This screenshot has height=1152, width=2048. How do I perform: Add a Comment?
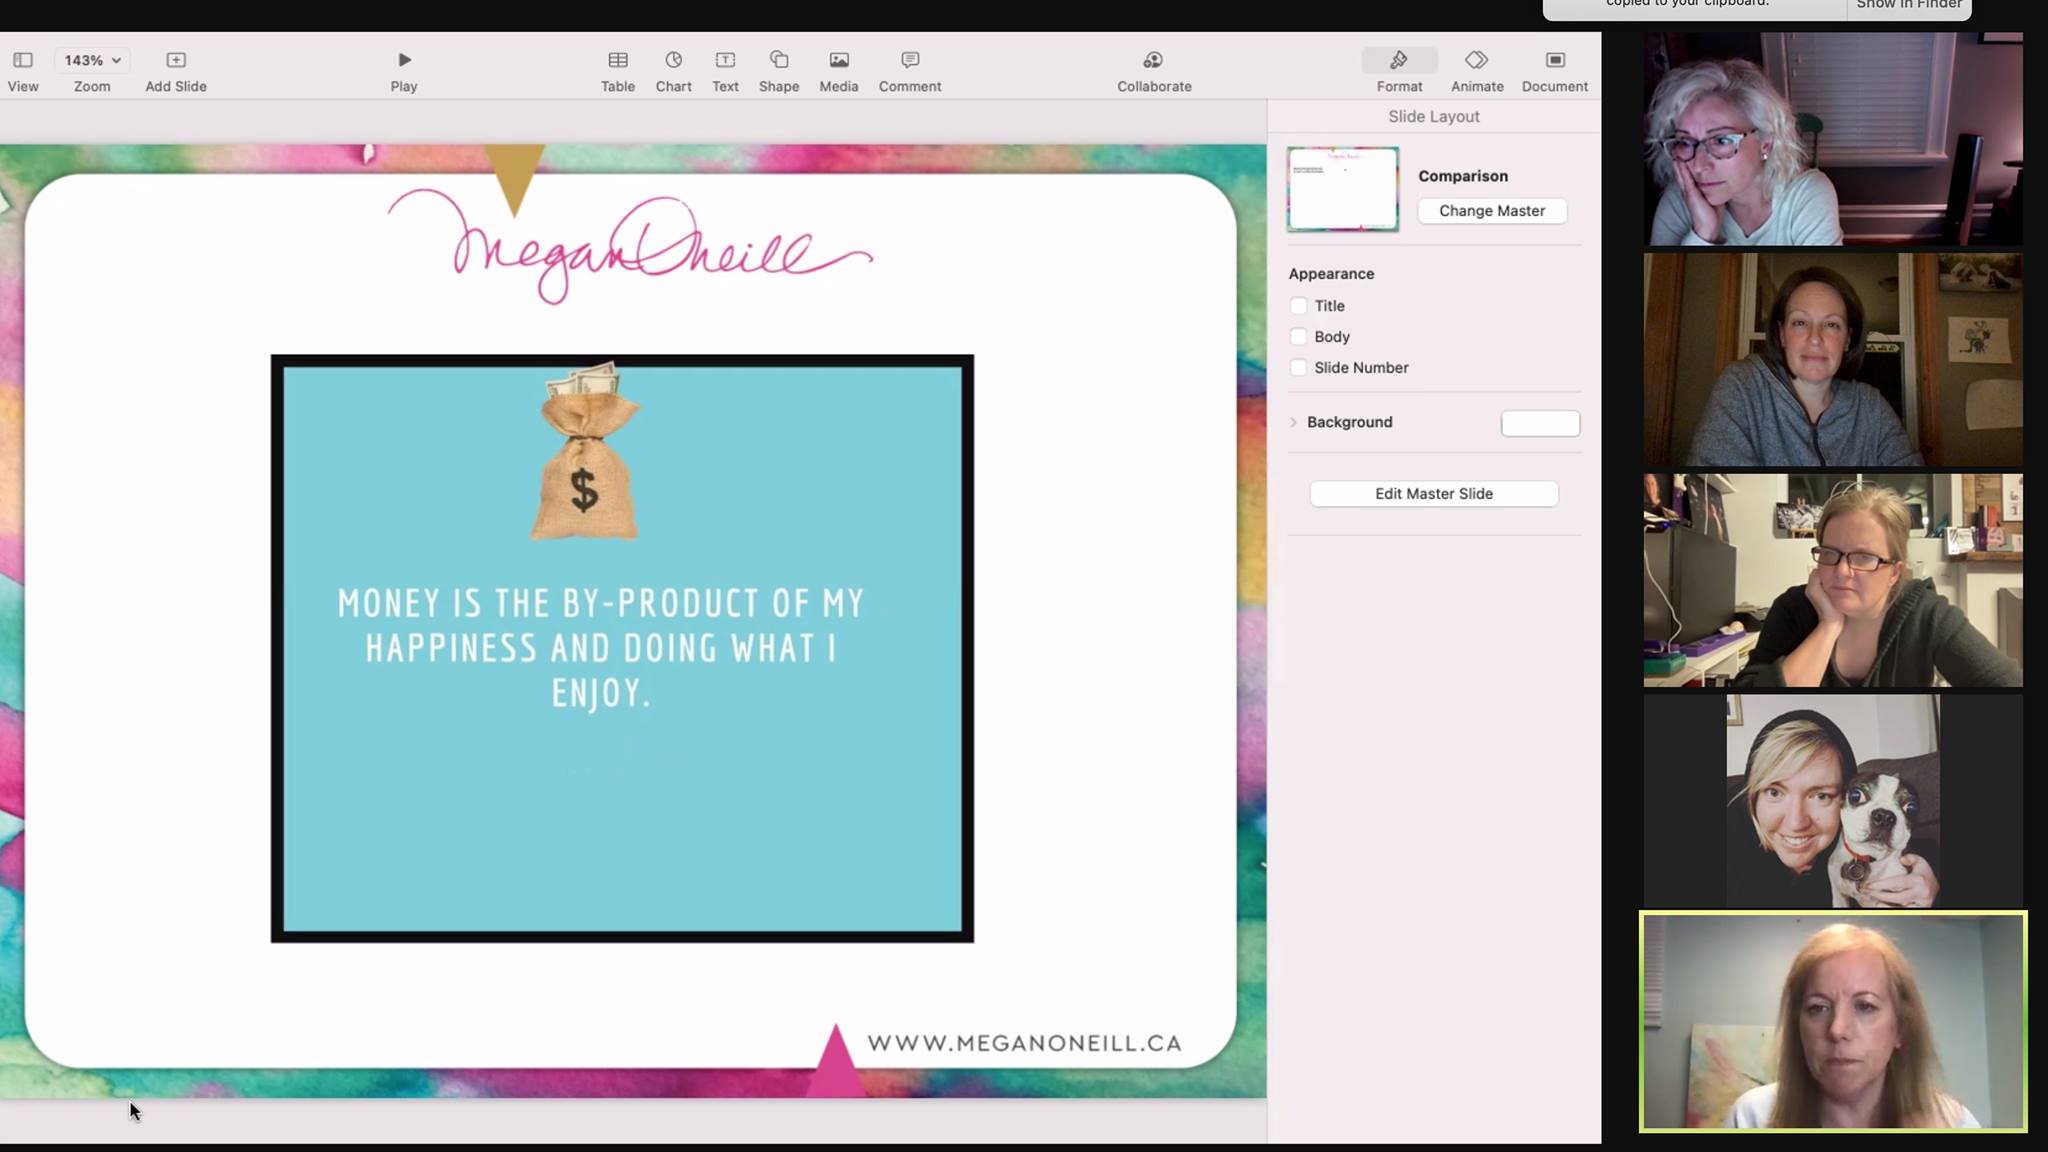pyautogui.click(x=910, y=72)
